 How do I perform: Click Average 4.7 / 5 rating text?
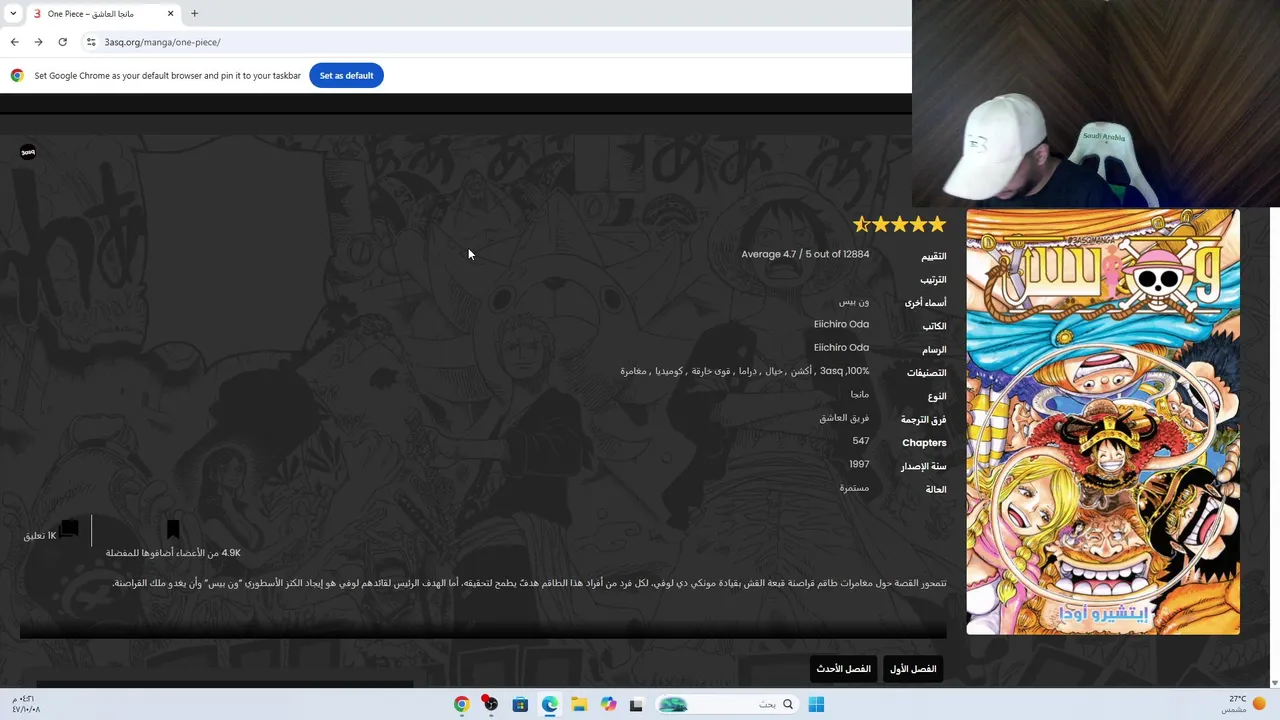pos(805,254)
